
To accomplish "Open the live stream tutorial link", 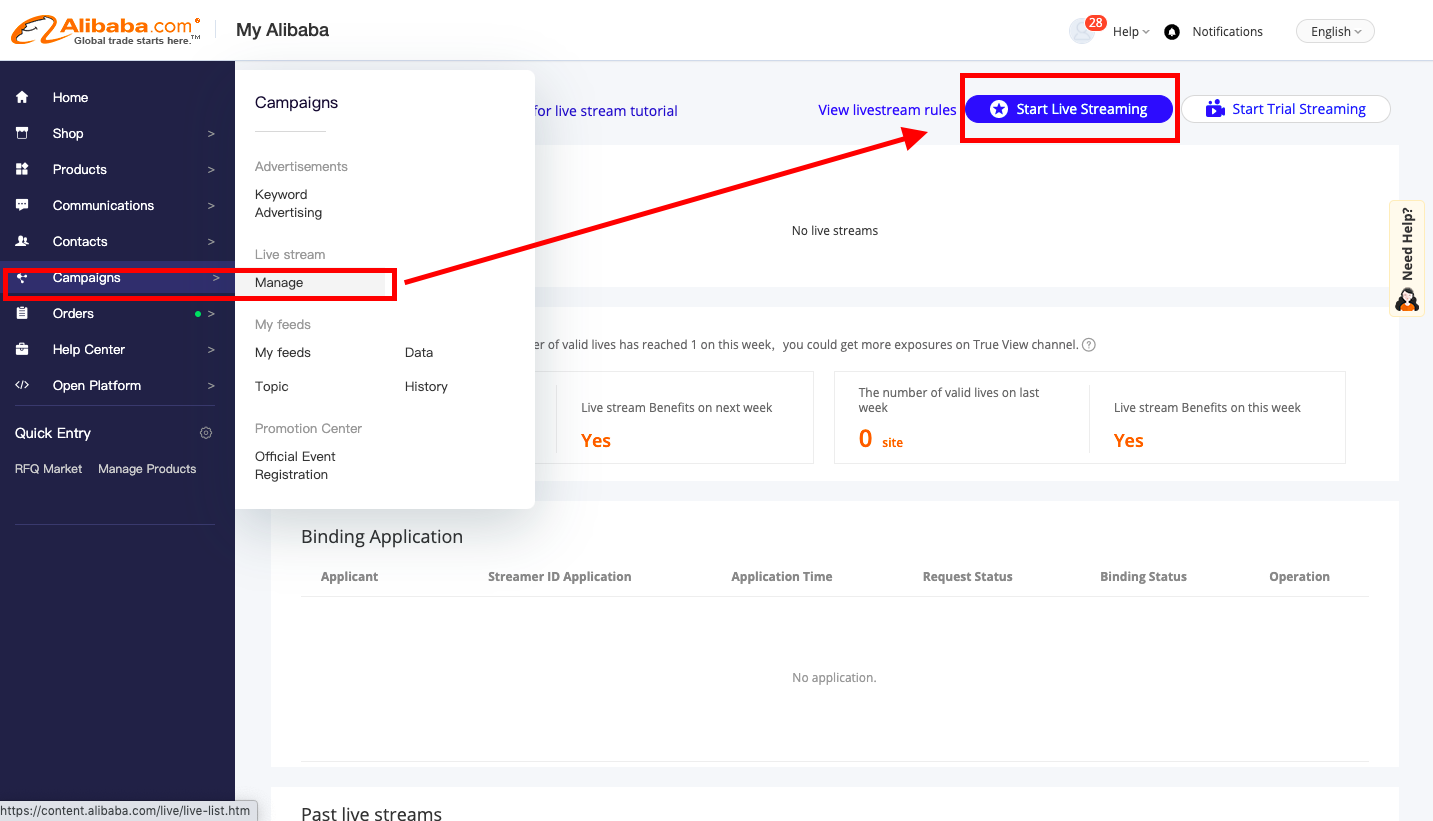I will point(606,111).
